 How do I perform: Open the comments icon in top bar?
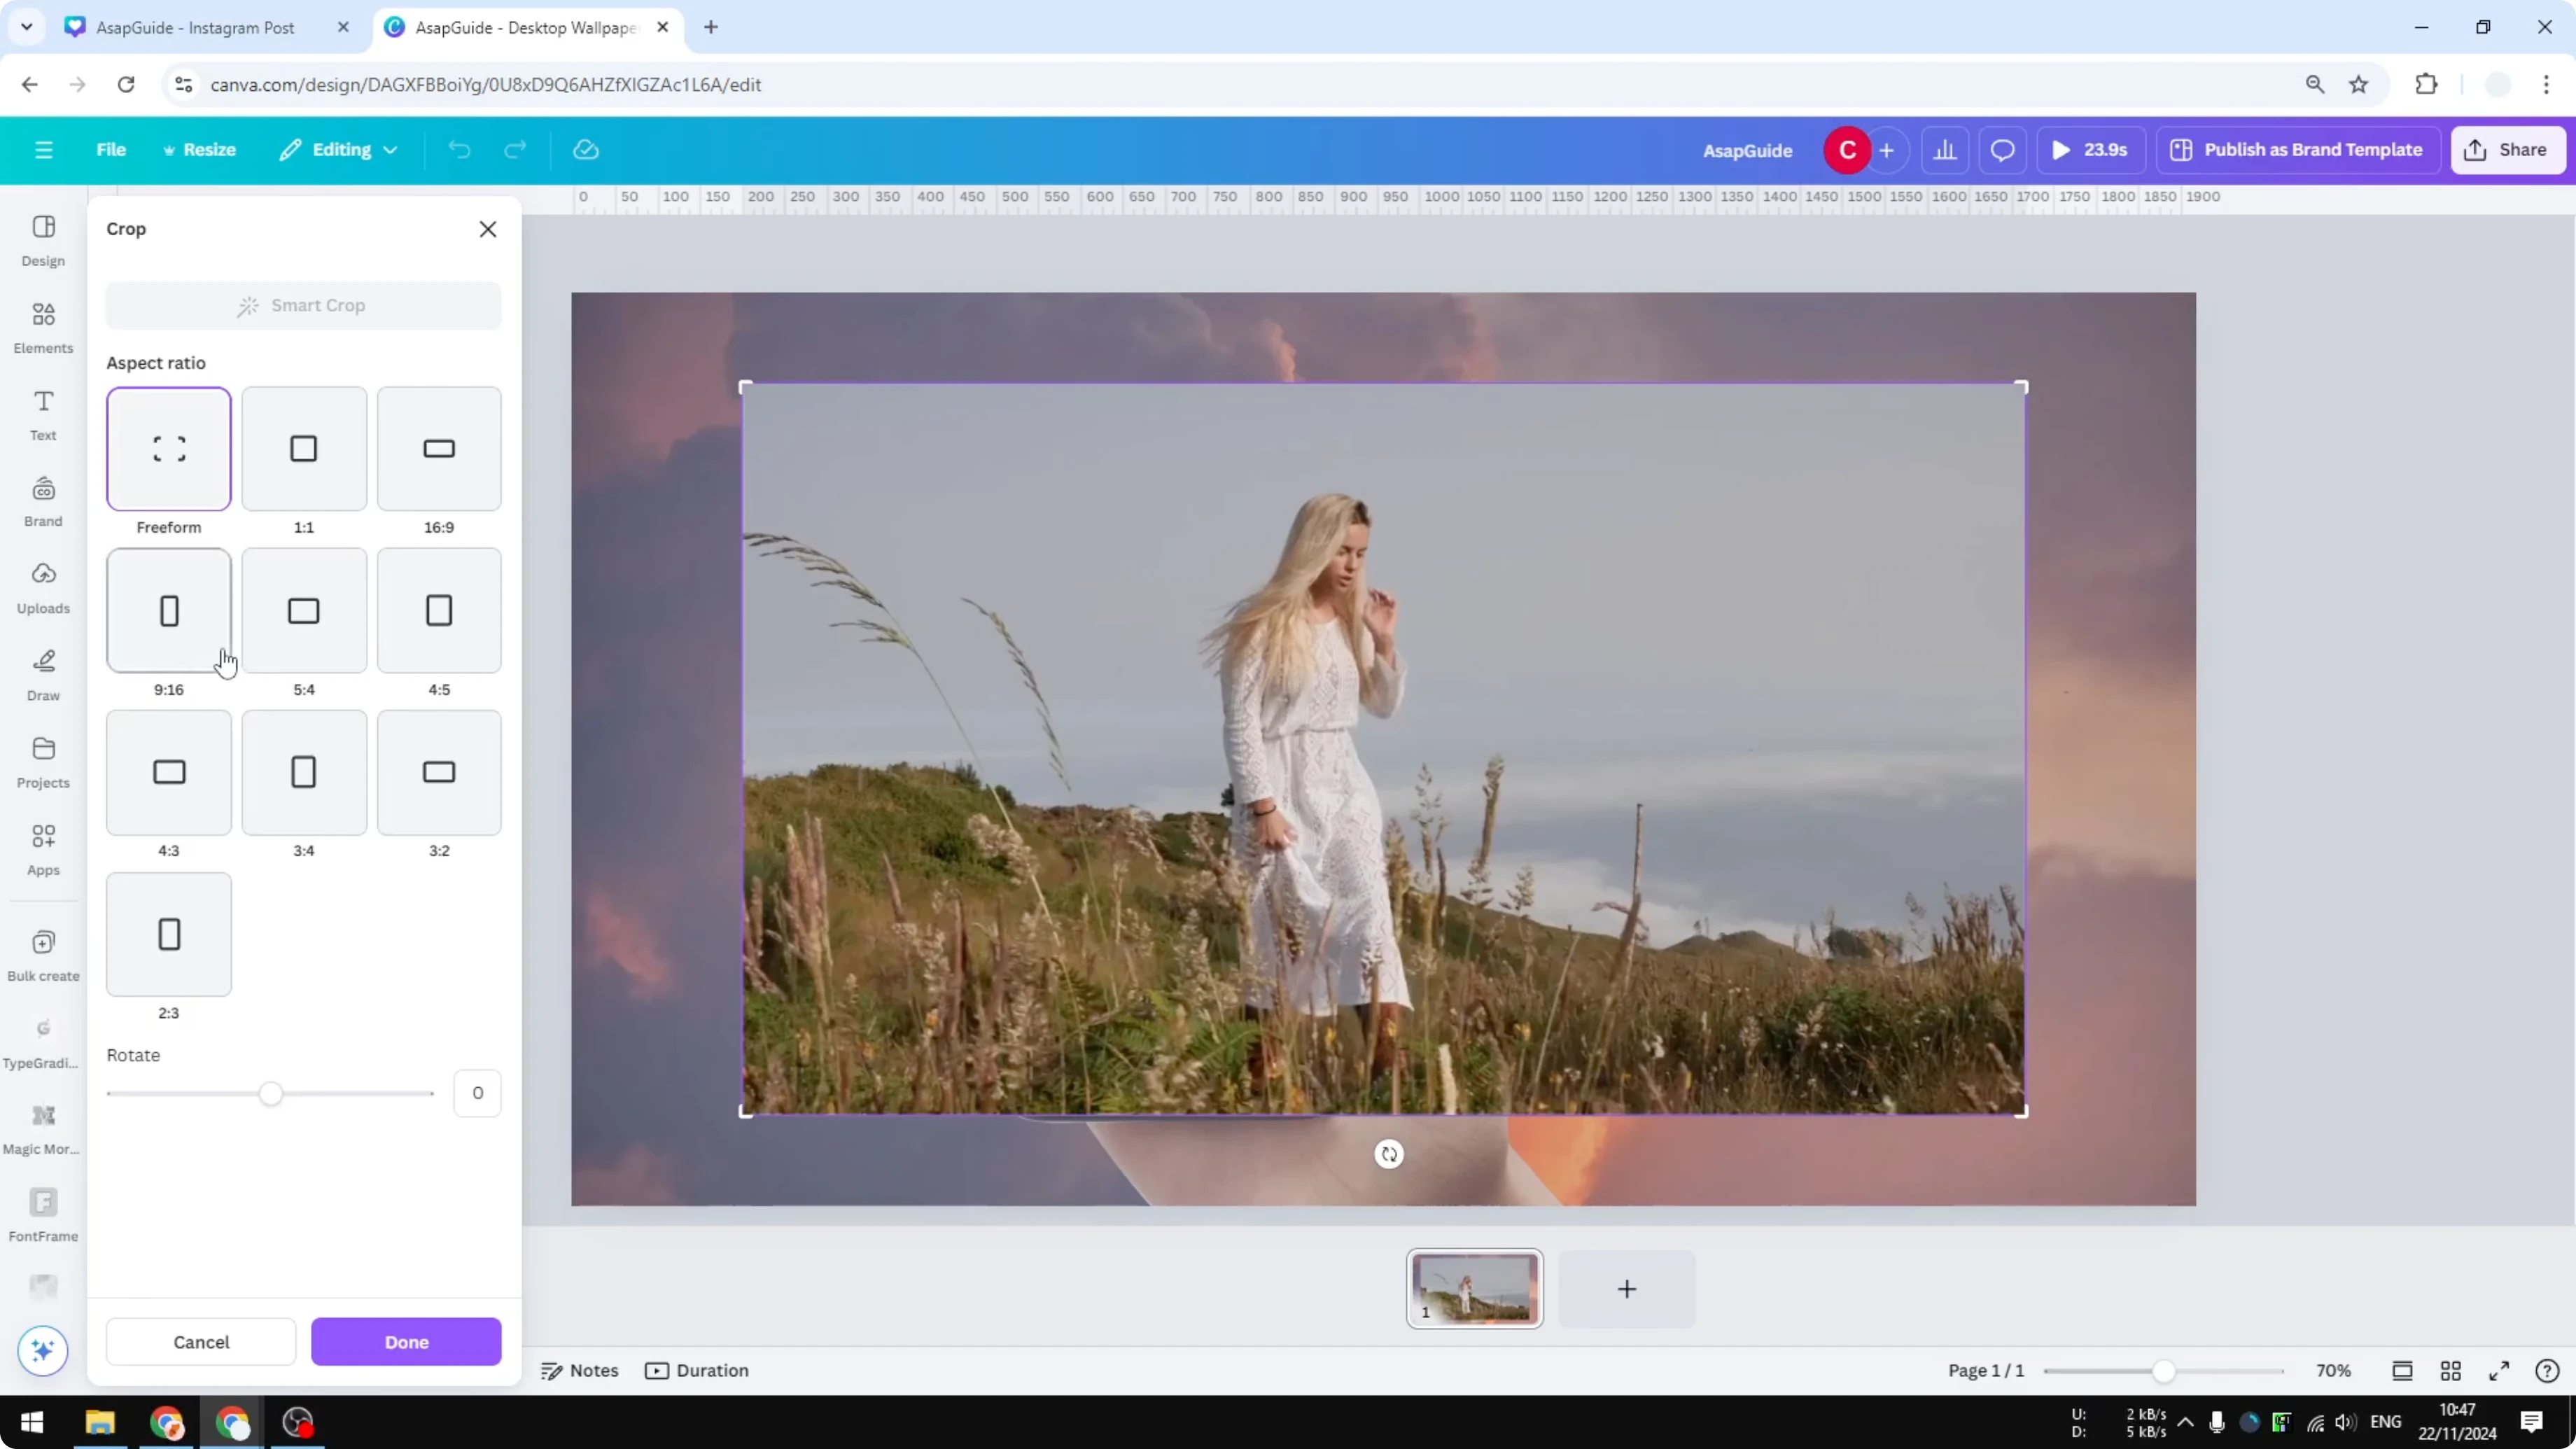(2001, 149)
